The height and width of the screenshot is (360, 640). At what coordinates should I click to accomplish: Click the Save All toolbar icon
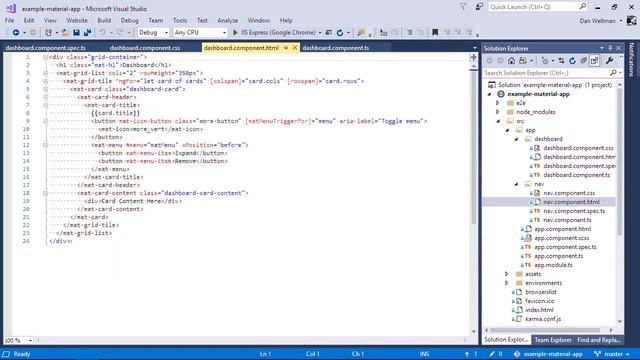pyautogui.click(x=87, y=33)
